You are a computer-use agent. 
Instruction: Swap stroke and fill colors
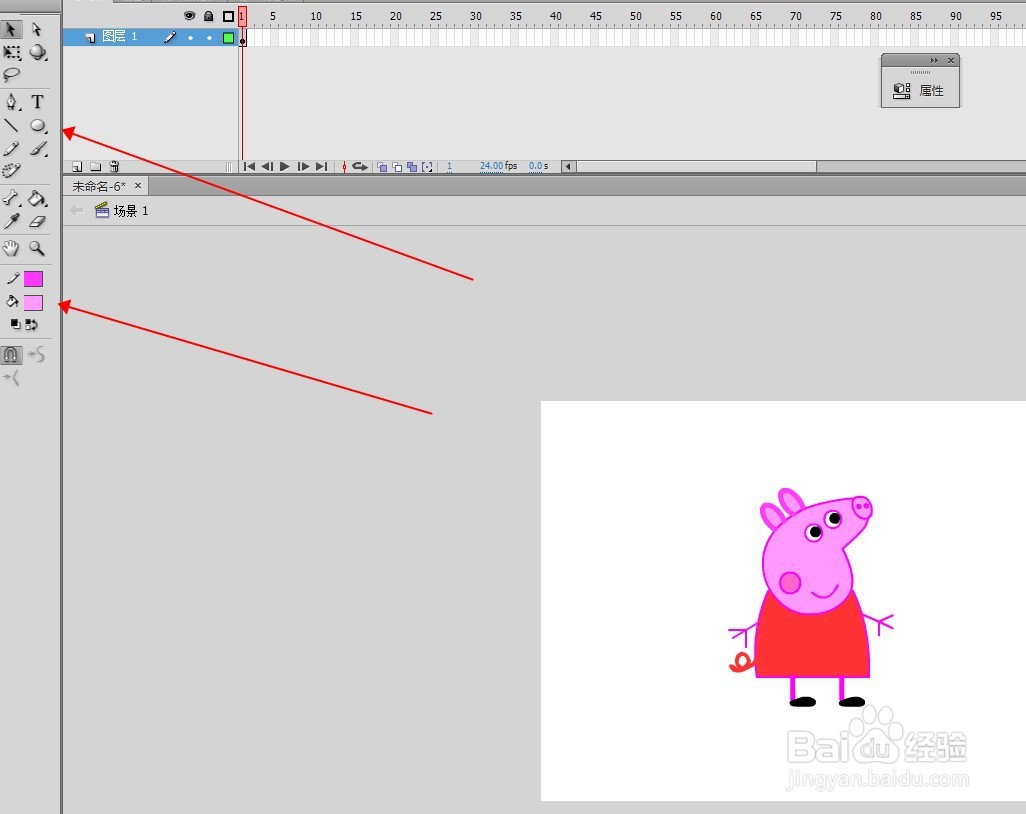coord(31,325)
